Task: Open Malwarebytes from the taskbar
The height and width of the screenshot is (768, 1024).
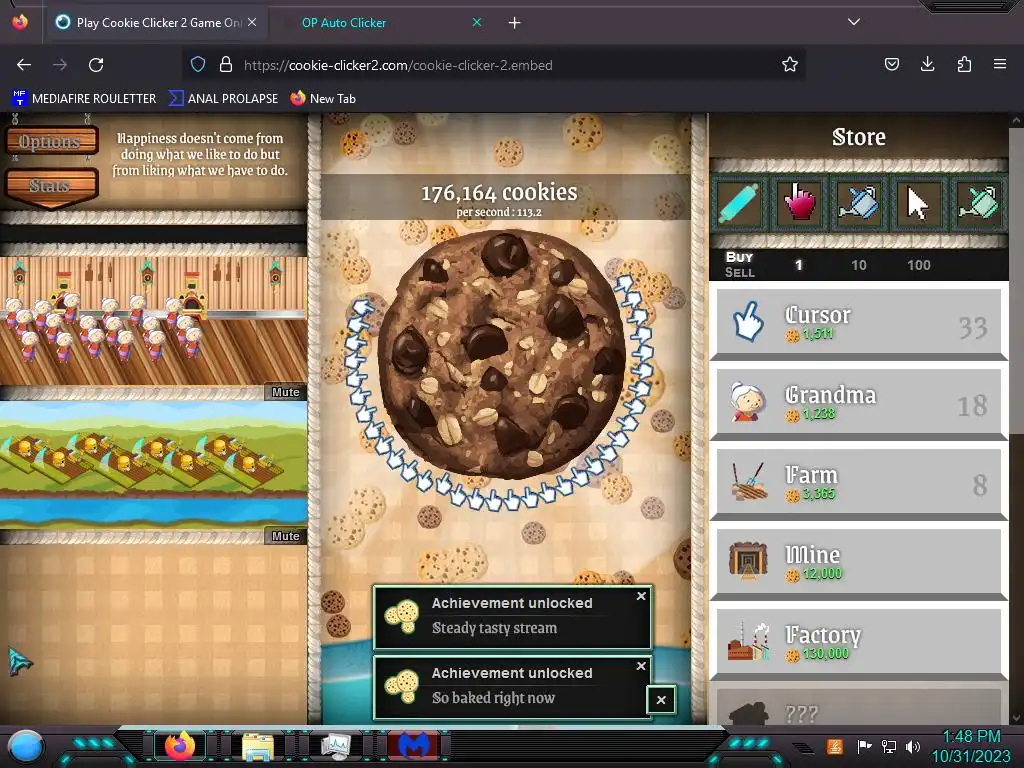Action: (x=414, y=746)
